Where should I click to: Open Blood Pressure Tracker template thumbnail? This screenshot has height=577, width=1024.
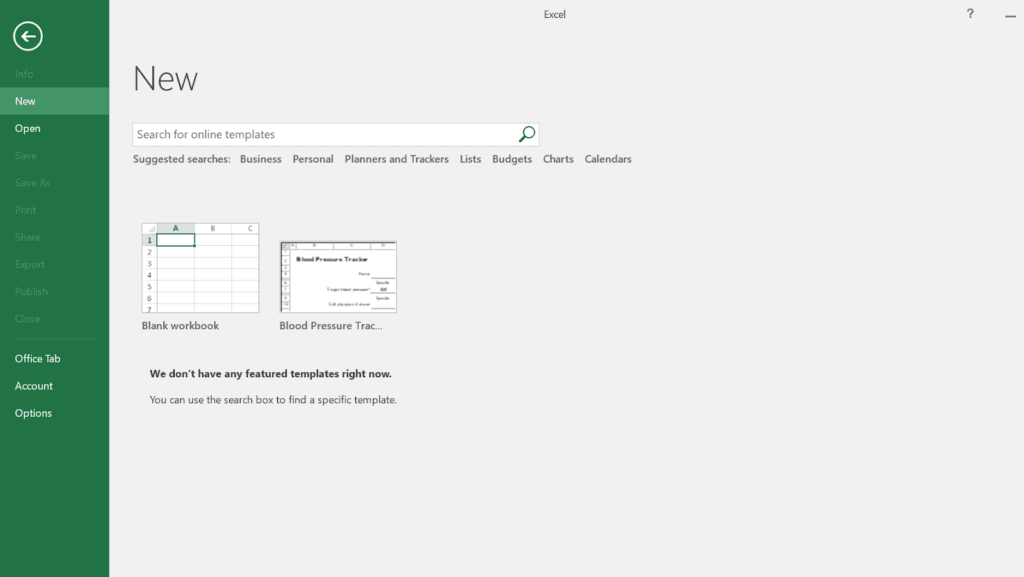click(x=338, y=277)
